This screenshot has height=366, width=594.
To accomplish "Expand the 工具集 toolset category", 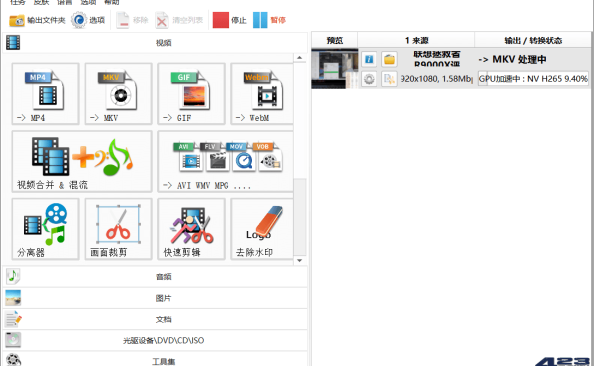I will [x=155, y=360].
